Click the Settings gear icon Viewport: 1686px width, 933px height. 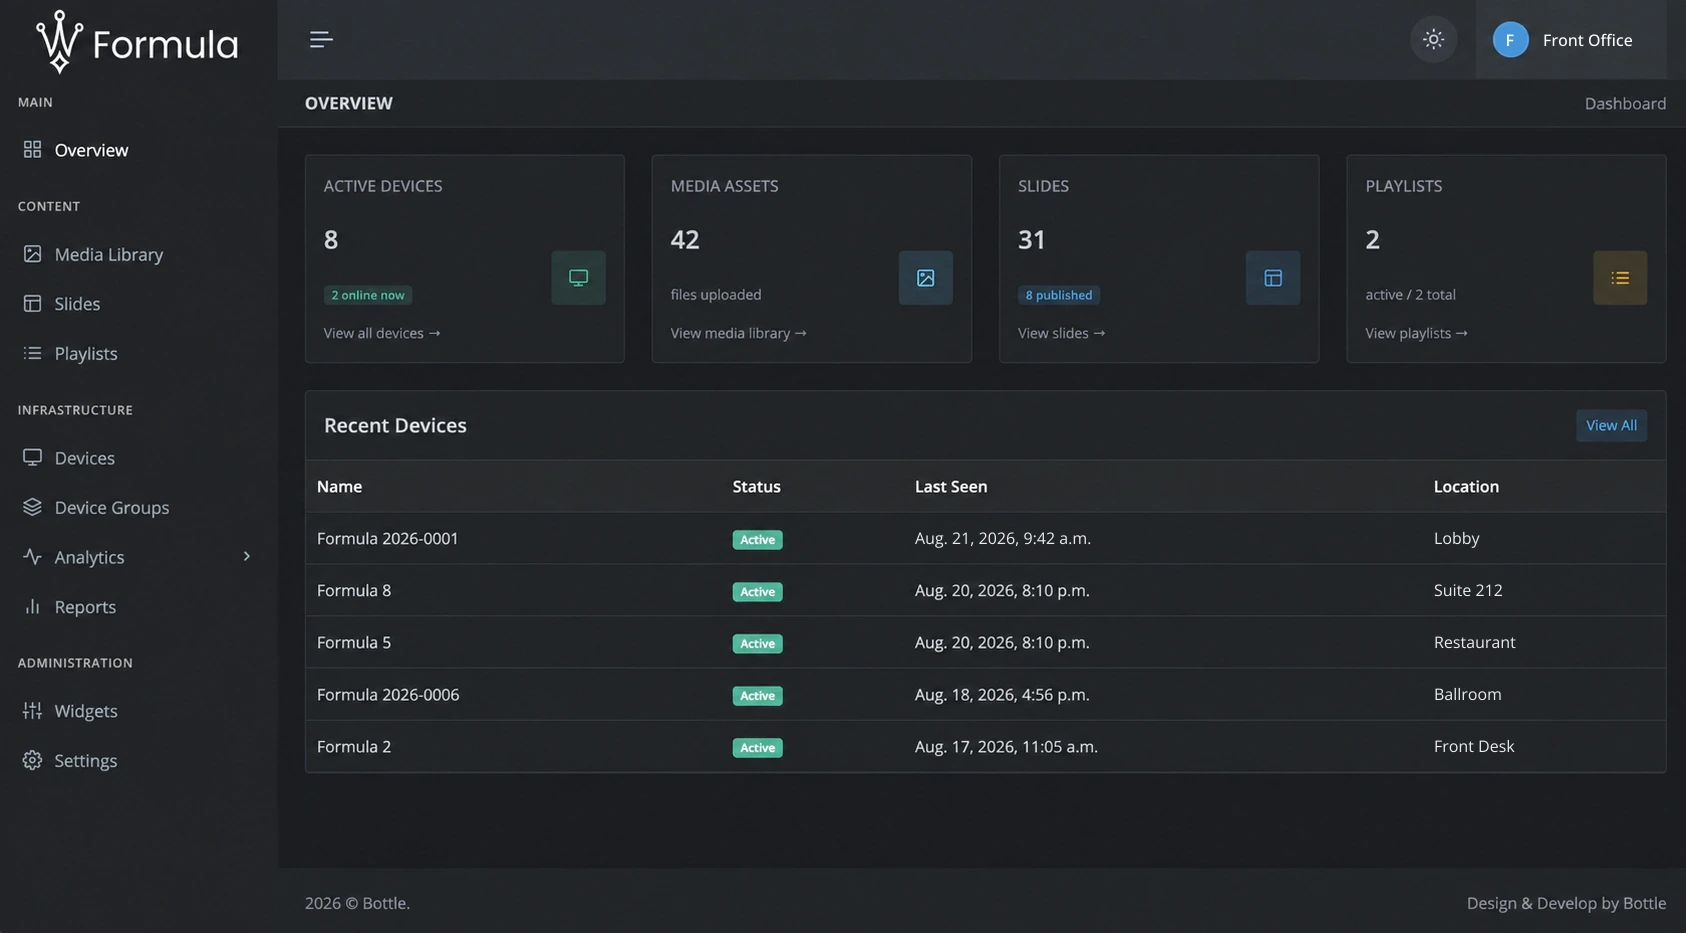pos(32,760)
